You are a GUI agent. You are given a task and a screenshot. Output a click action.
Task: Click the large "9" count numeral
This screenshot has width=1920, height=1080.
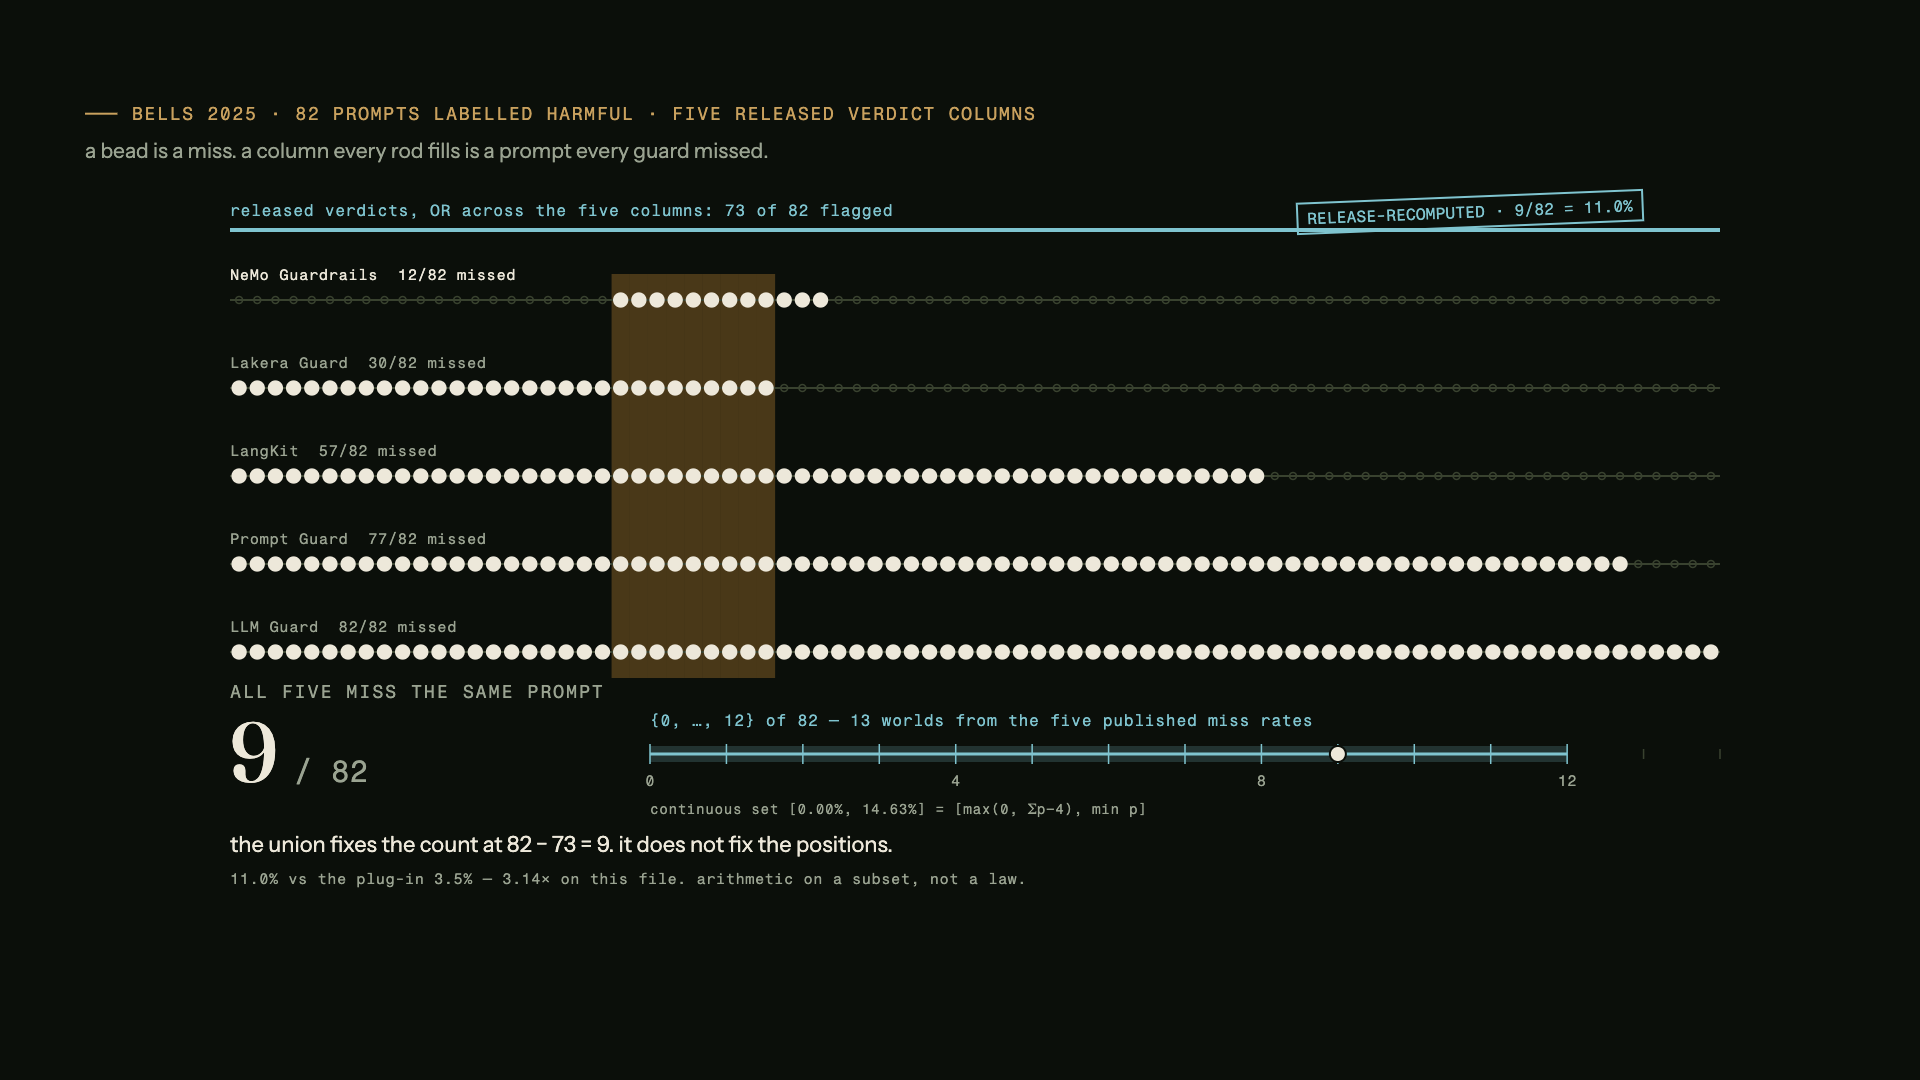(254, 753)
